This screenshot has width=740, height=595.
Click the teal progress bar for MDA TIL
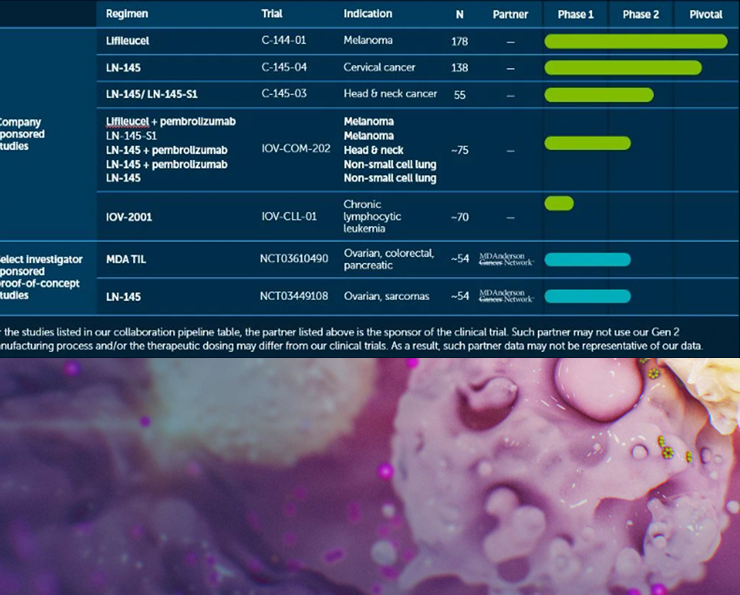[587, 259]
